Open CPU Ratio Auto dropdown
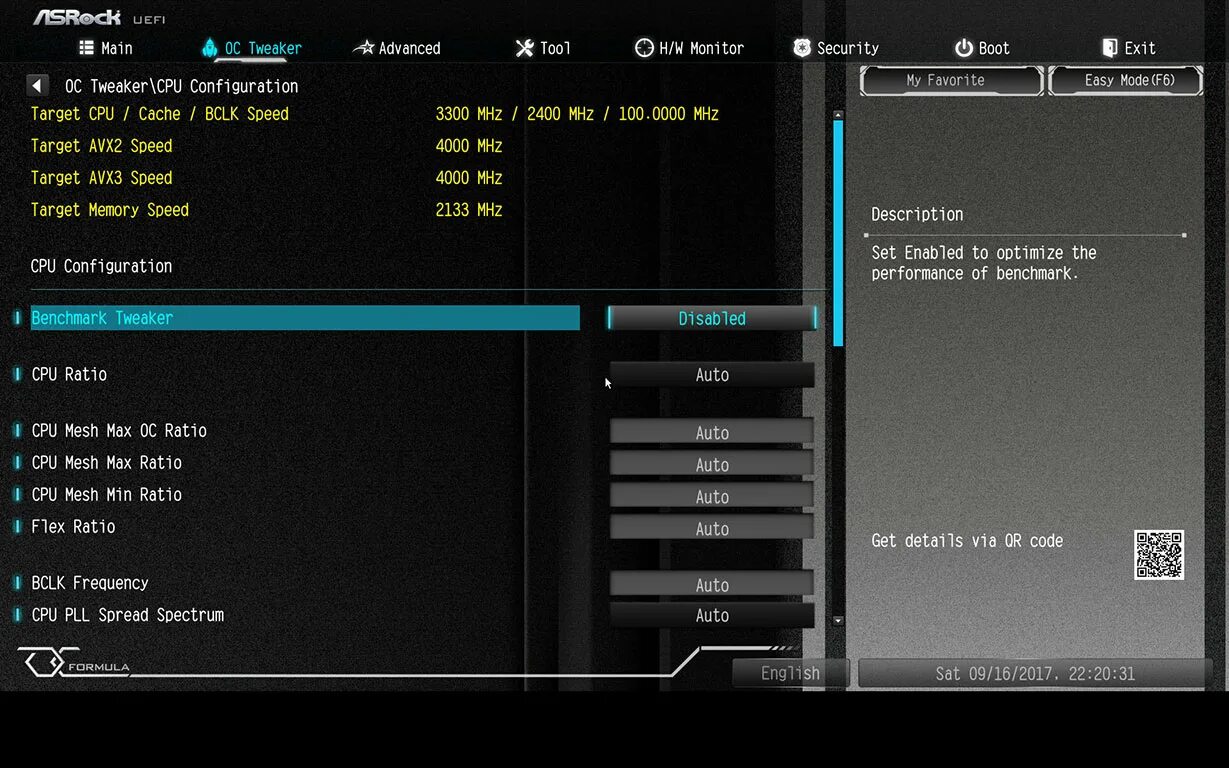Viewport: 1229px width, 768px height. tap(712, 375)
